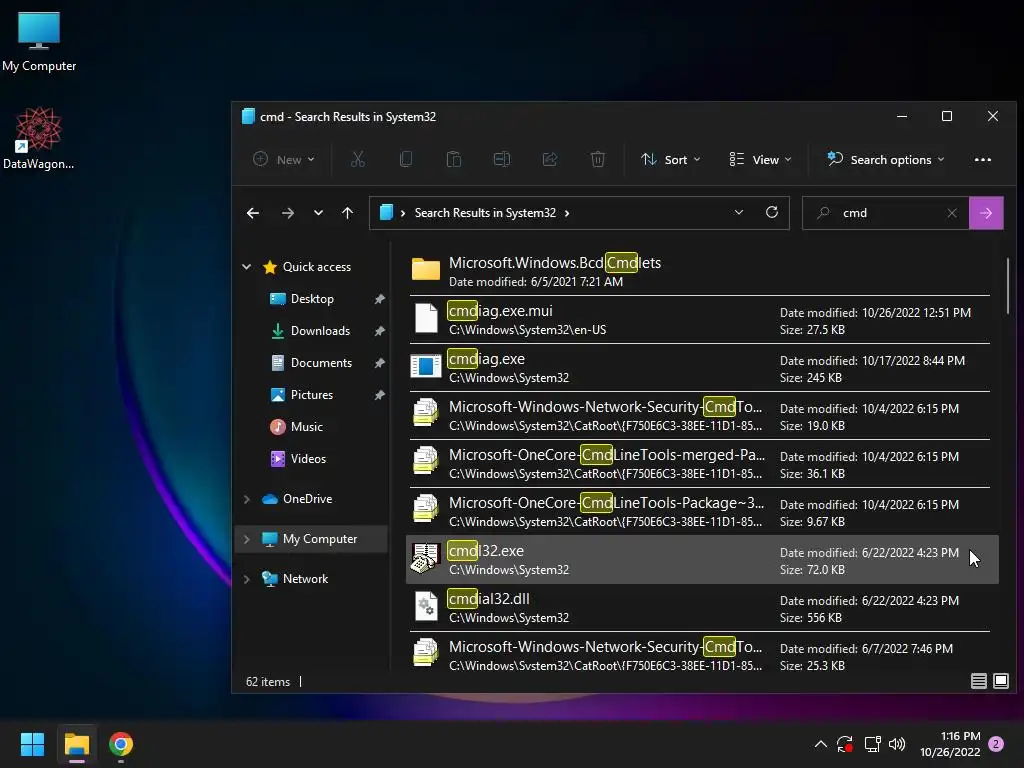Switch to large thumbnails view icon
This screenshot has width=1024, height=768.
coord(1000,682)
